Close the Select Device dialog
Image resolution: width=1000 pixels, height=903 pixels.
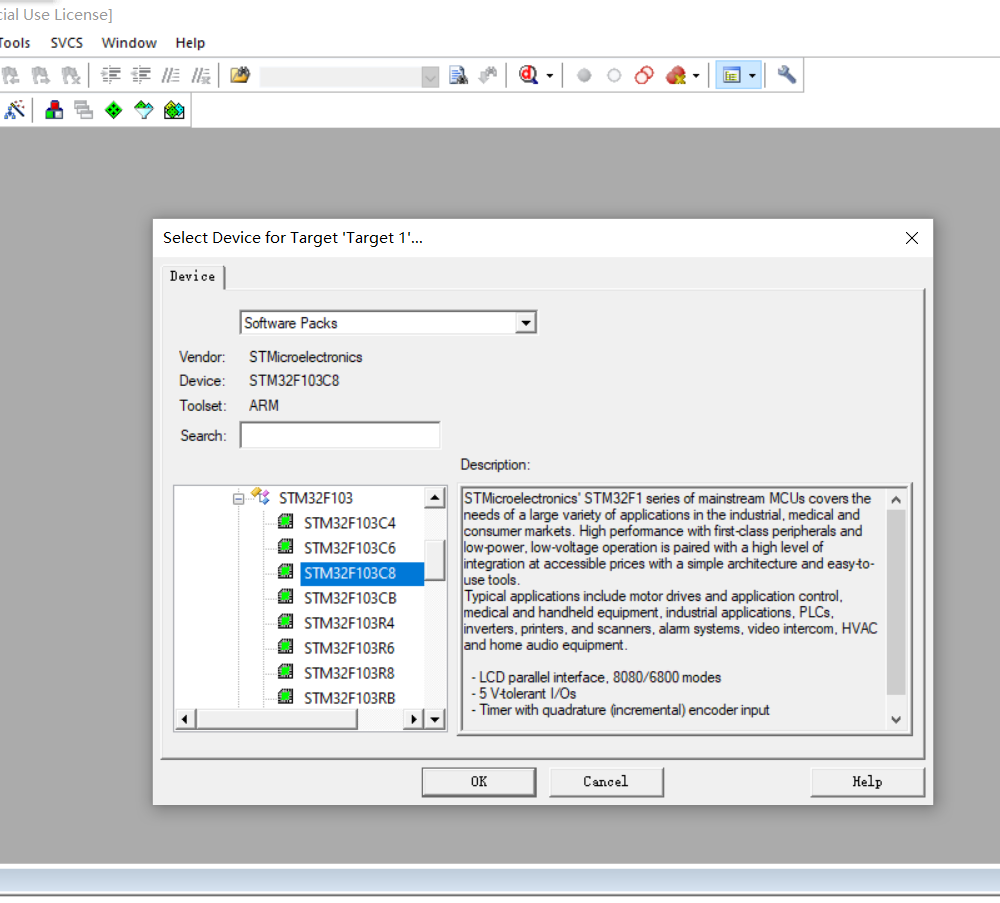(x=912, y=238)
